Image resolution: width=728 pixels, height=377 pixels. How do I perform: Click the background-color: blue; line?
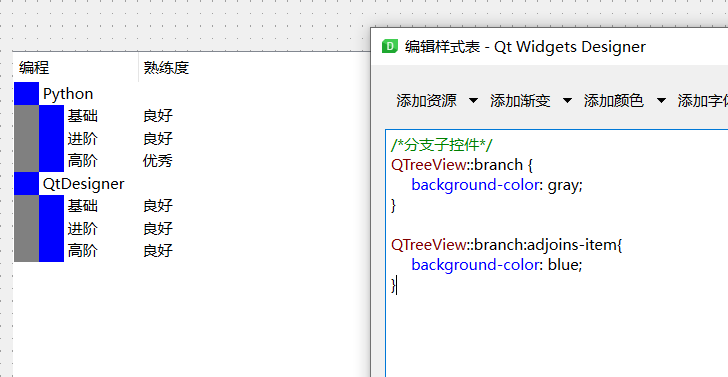coord(497,265)
